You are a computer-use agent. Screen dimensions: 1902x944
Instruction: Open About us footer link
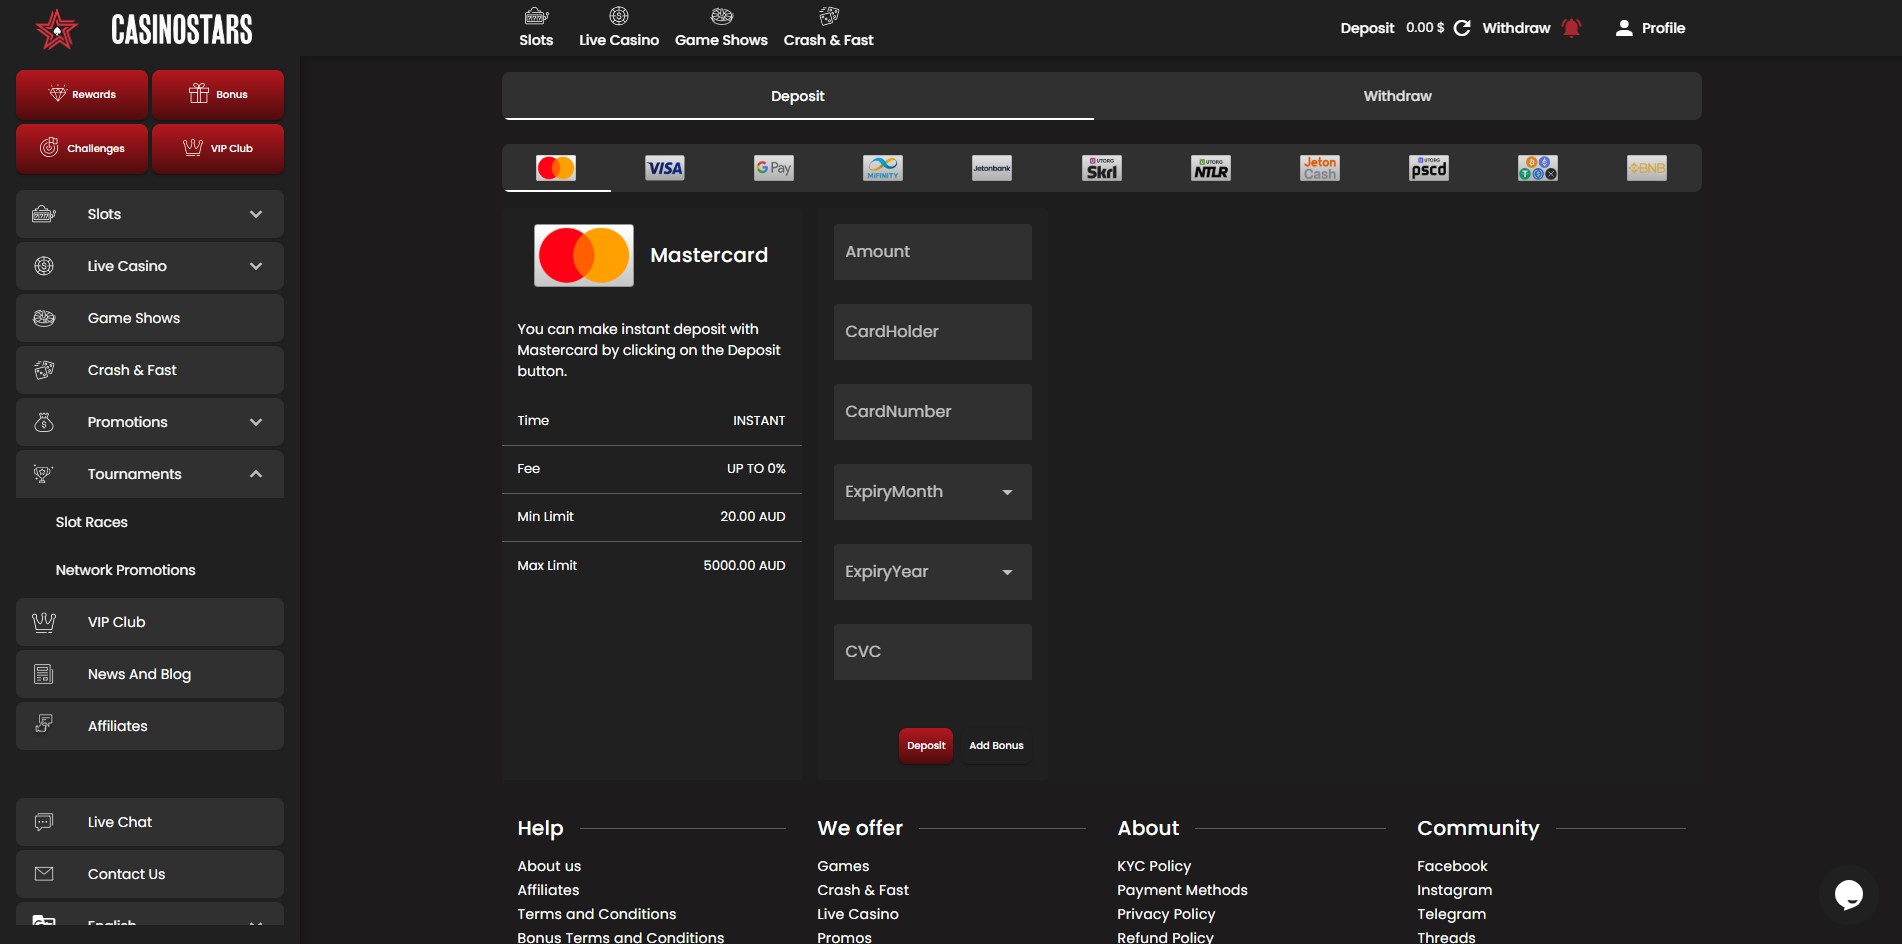click(x=549, y=866)
